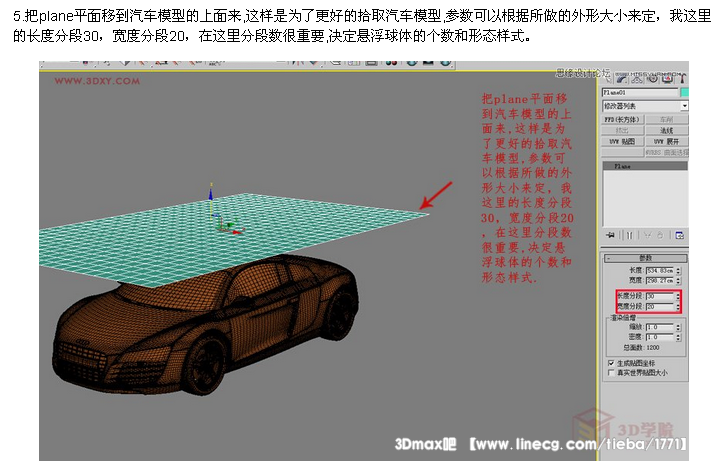Select Plane entry in modifier stack
Screen dimensions: 716x461
pyautogui.click(x=645, y=166)
